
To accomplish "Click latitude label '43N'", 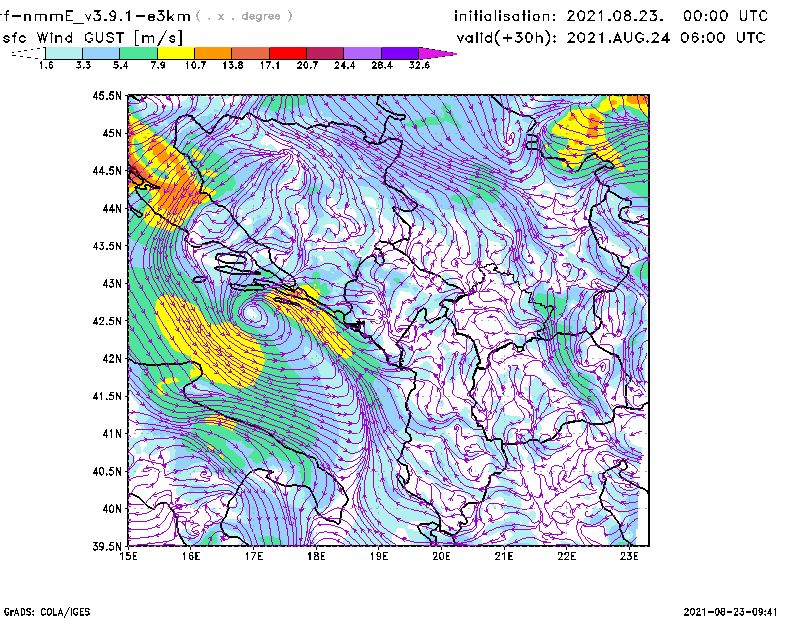I will pos(112,283).
